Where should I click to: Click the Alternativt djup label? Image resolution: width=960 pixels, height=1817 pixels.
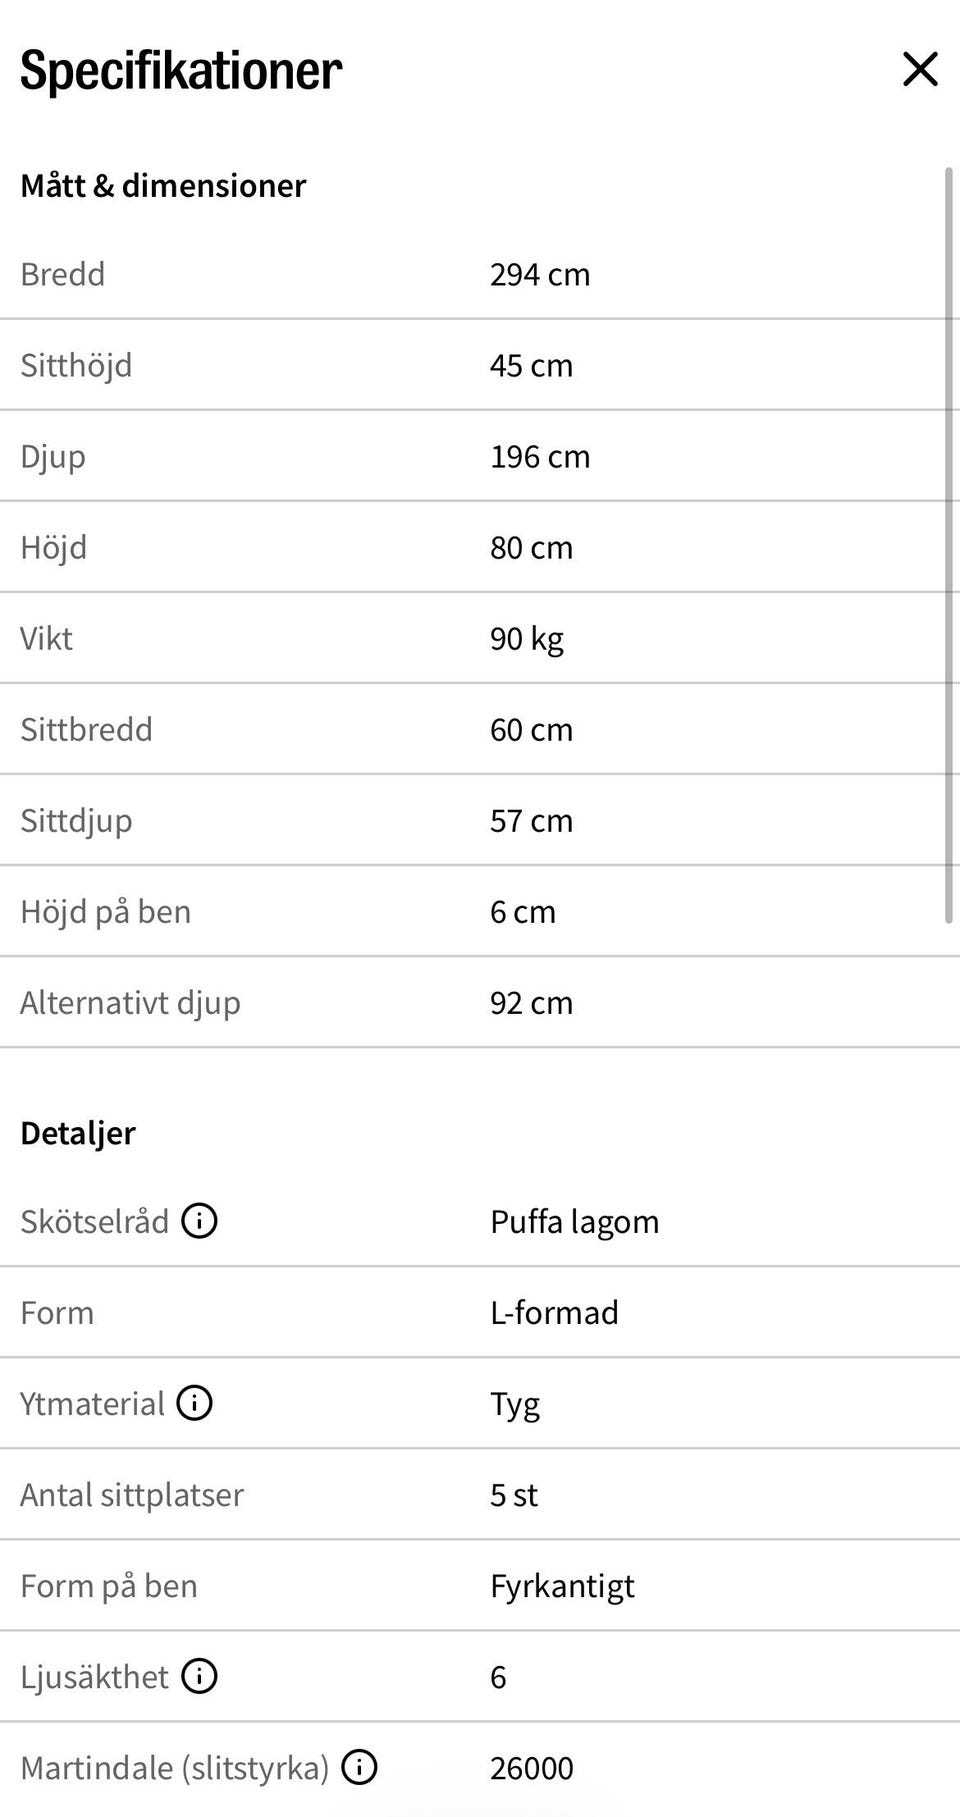click(130, 1003)
